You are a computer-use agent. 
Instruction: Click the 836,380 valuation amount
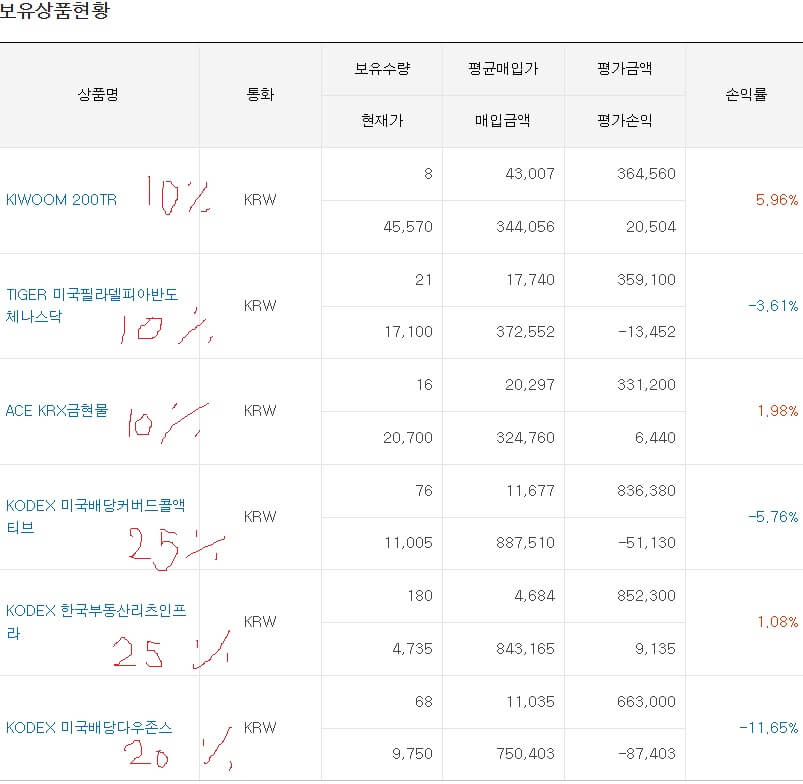click(646, 491)
